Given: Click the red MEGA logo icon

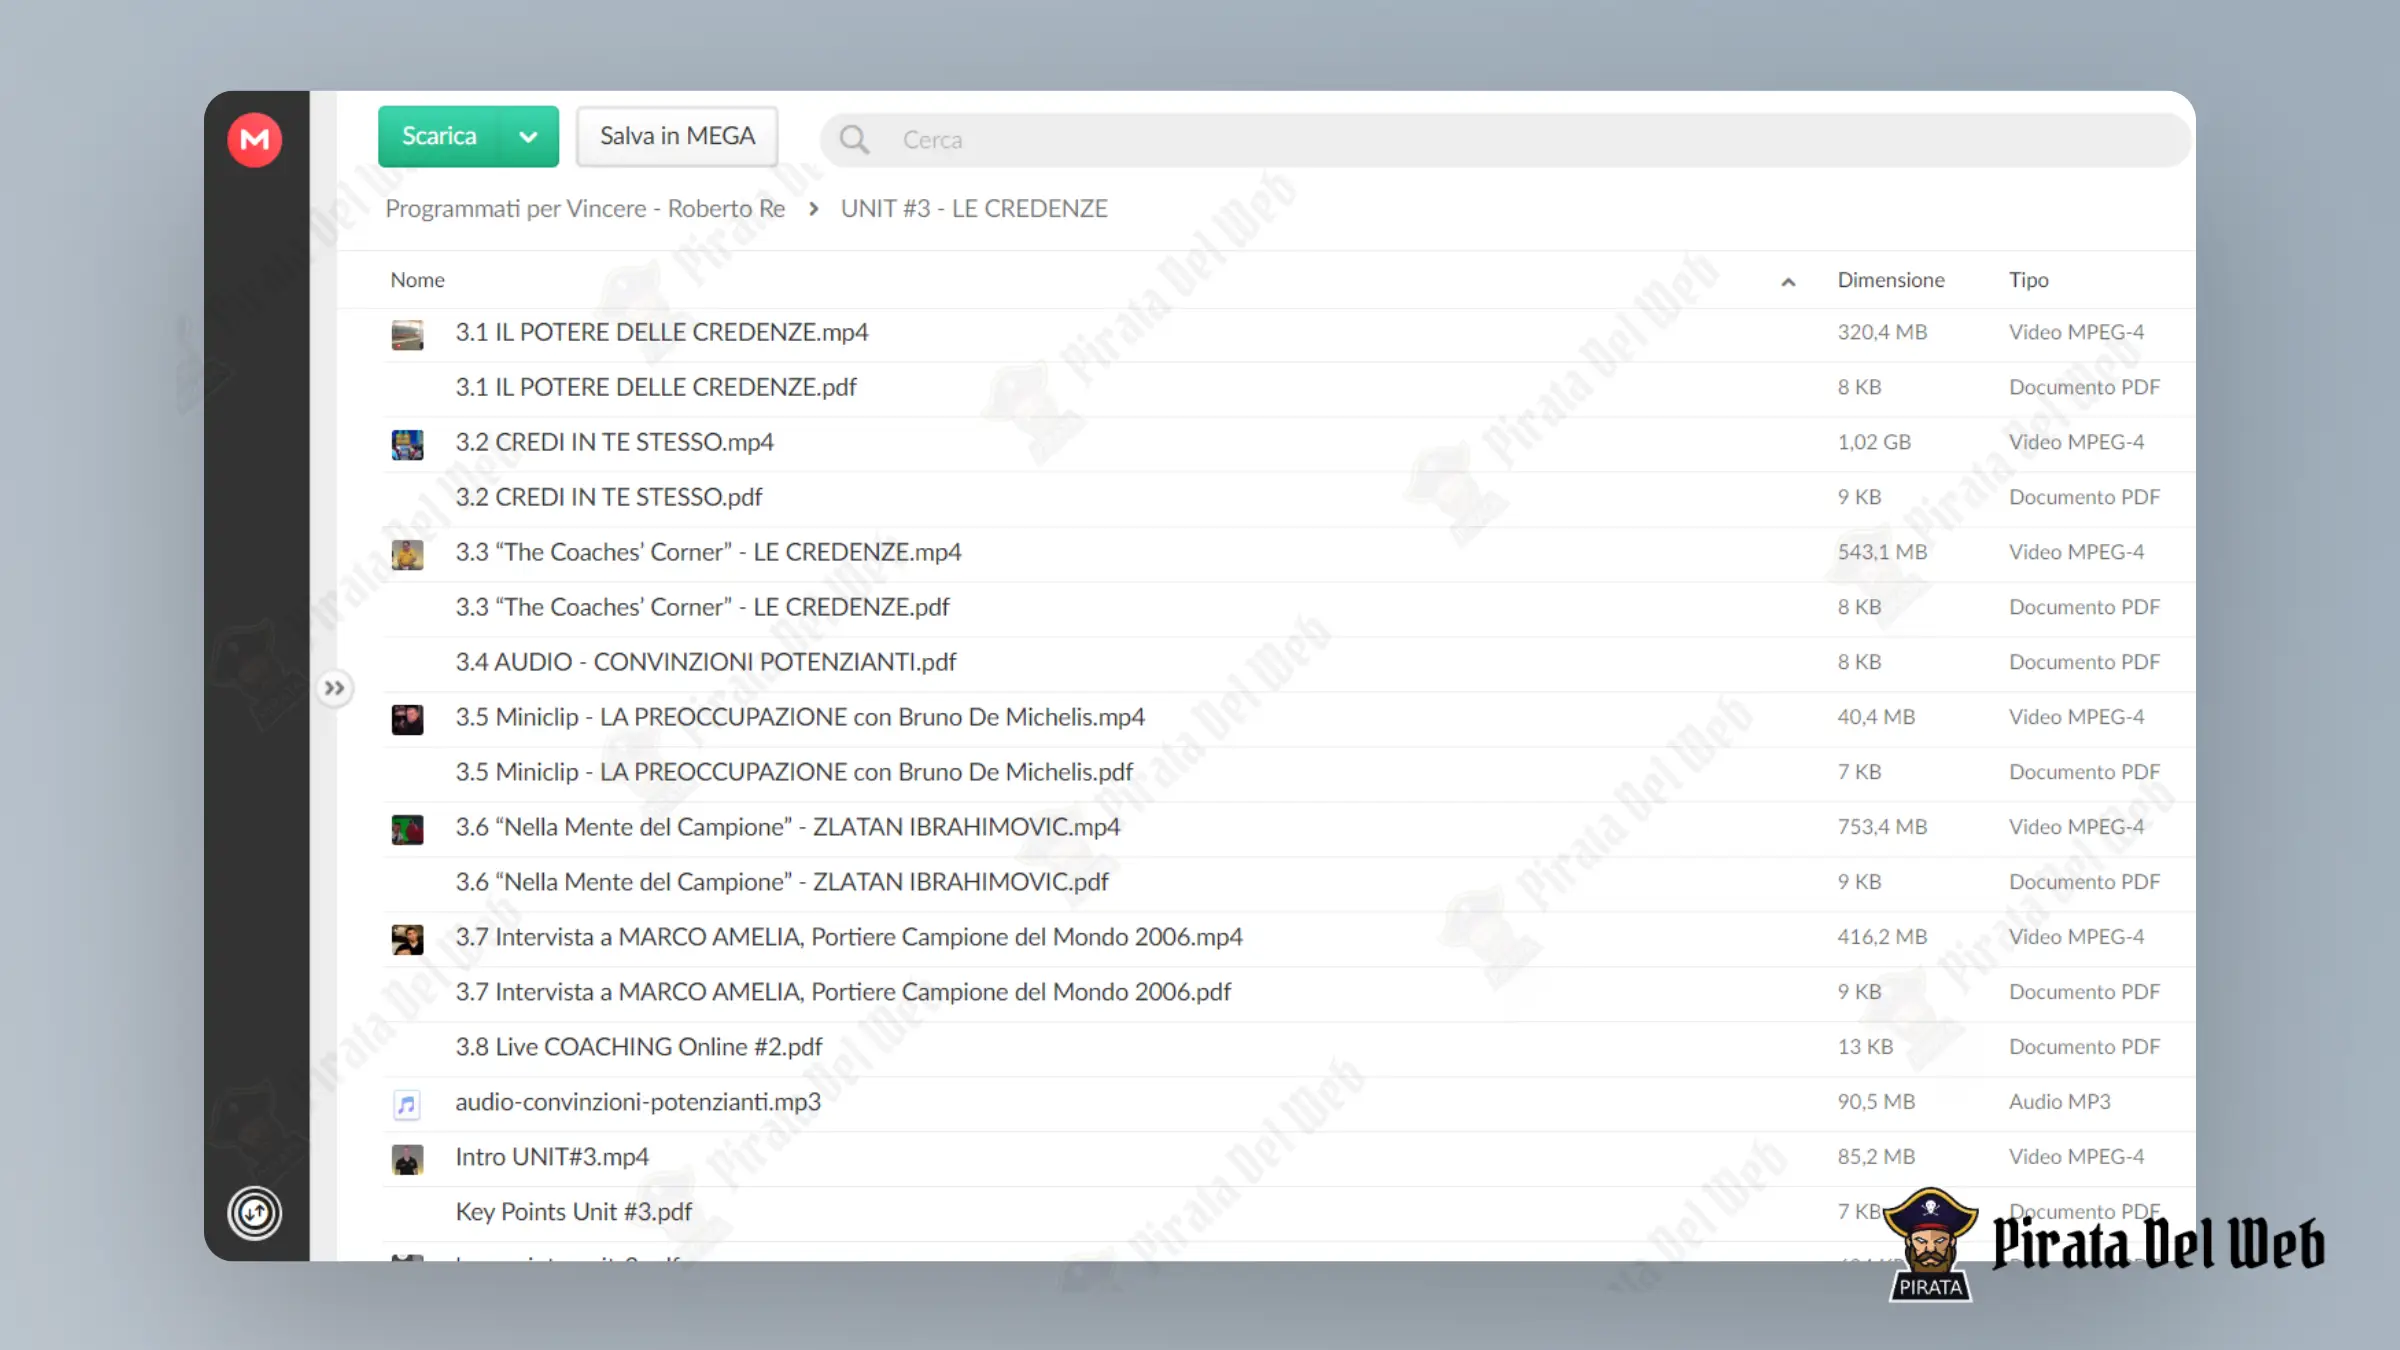Looking at the screenshot, I should pos(255,139).
